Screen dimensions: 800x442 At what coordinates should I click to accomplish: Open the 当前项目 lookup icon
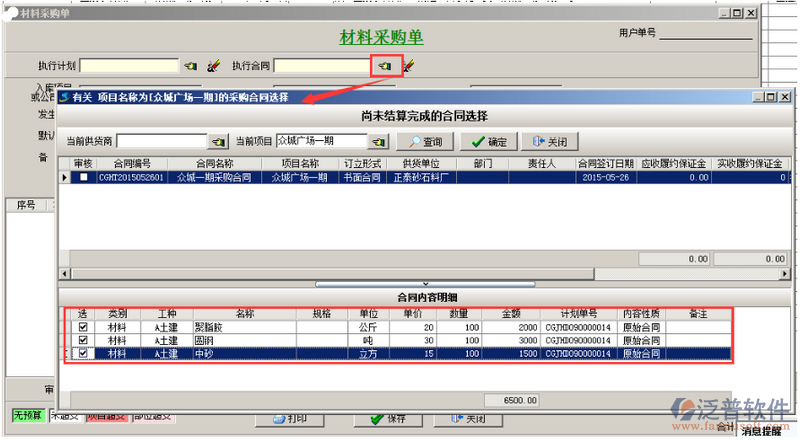click(x=378, y=142)
